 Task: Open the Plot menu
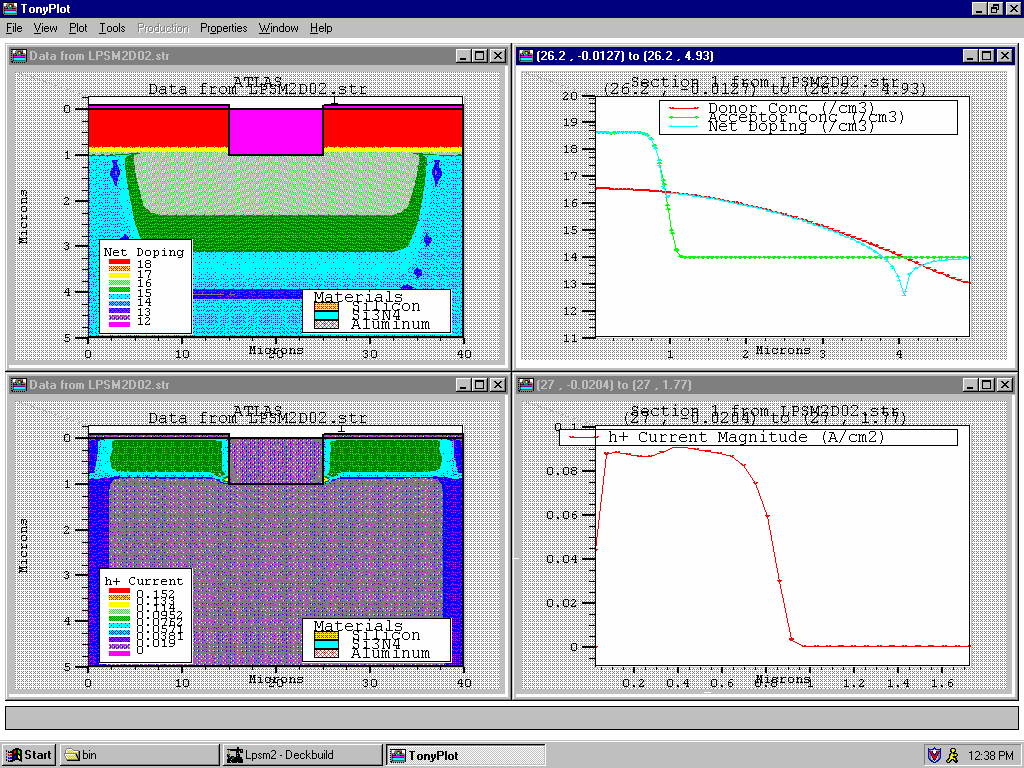78,28
